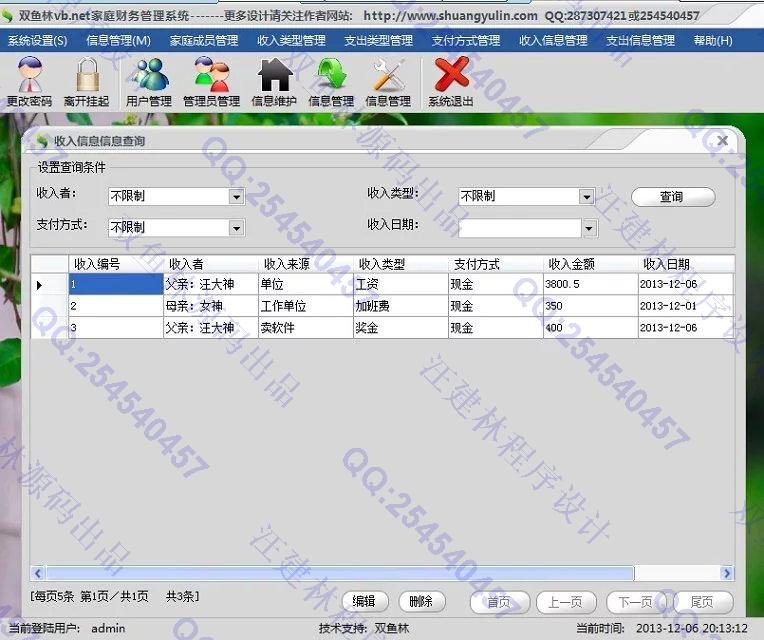Click the grid horizontal scrollbar thumb
Screen dimensions: 764x640
point(340,573)
